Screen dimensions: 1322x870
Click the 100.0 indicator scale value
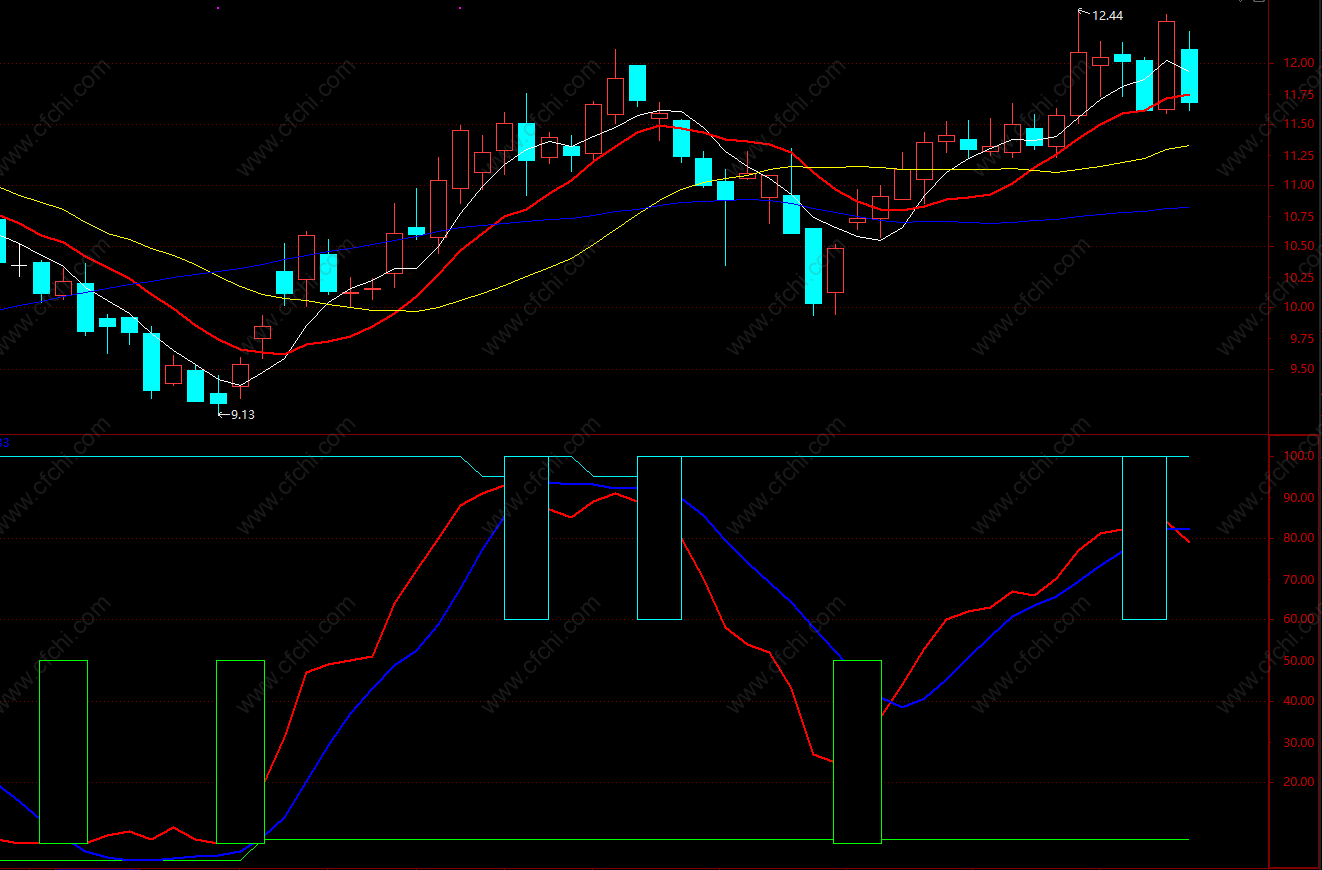tap(1298, 457)
